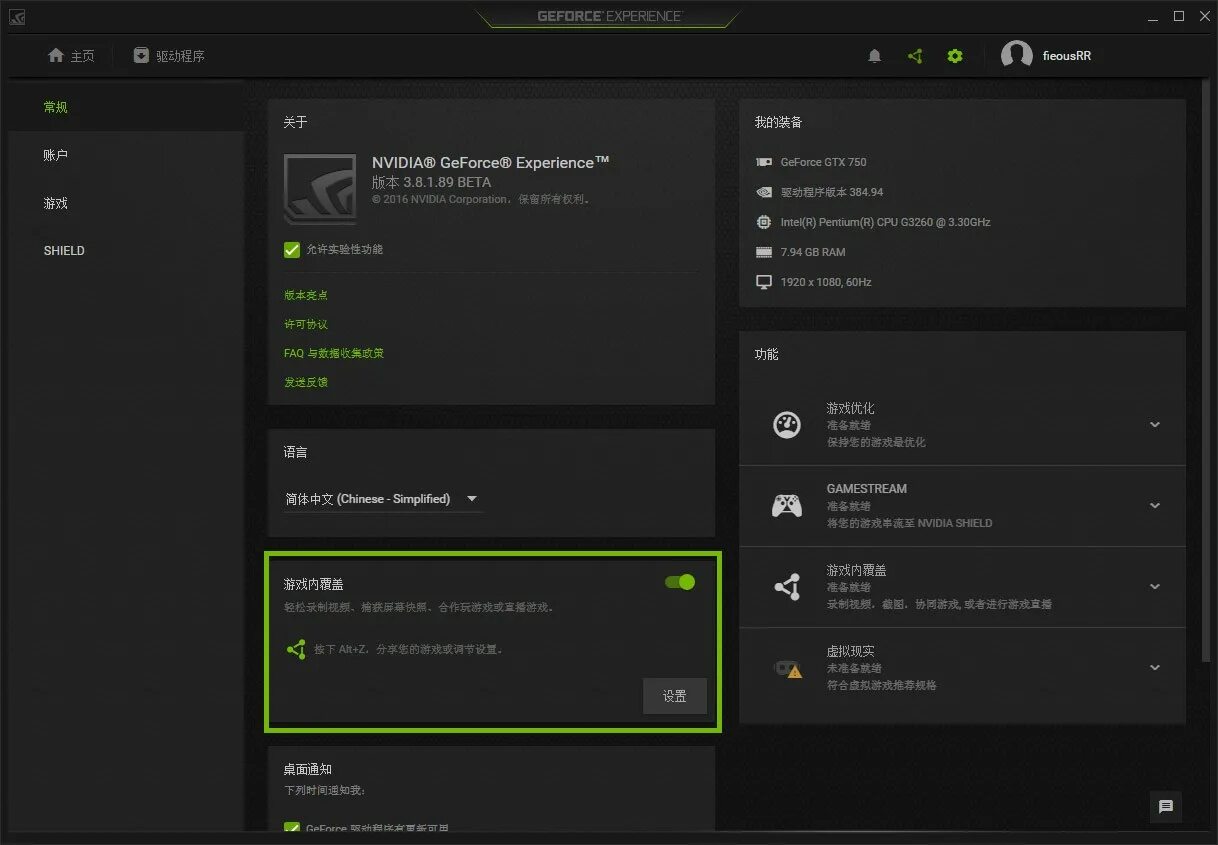Screen dimensions: 1218x845
Task: Go to 驱动程序 drivers tab
Action: [169, 56]
